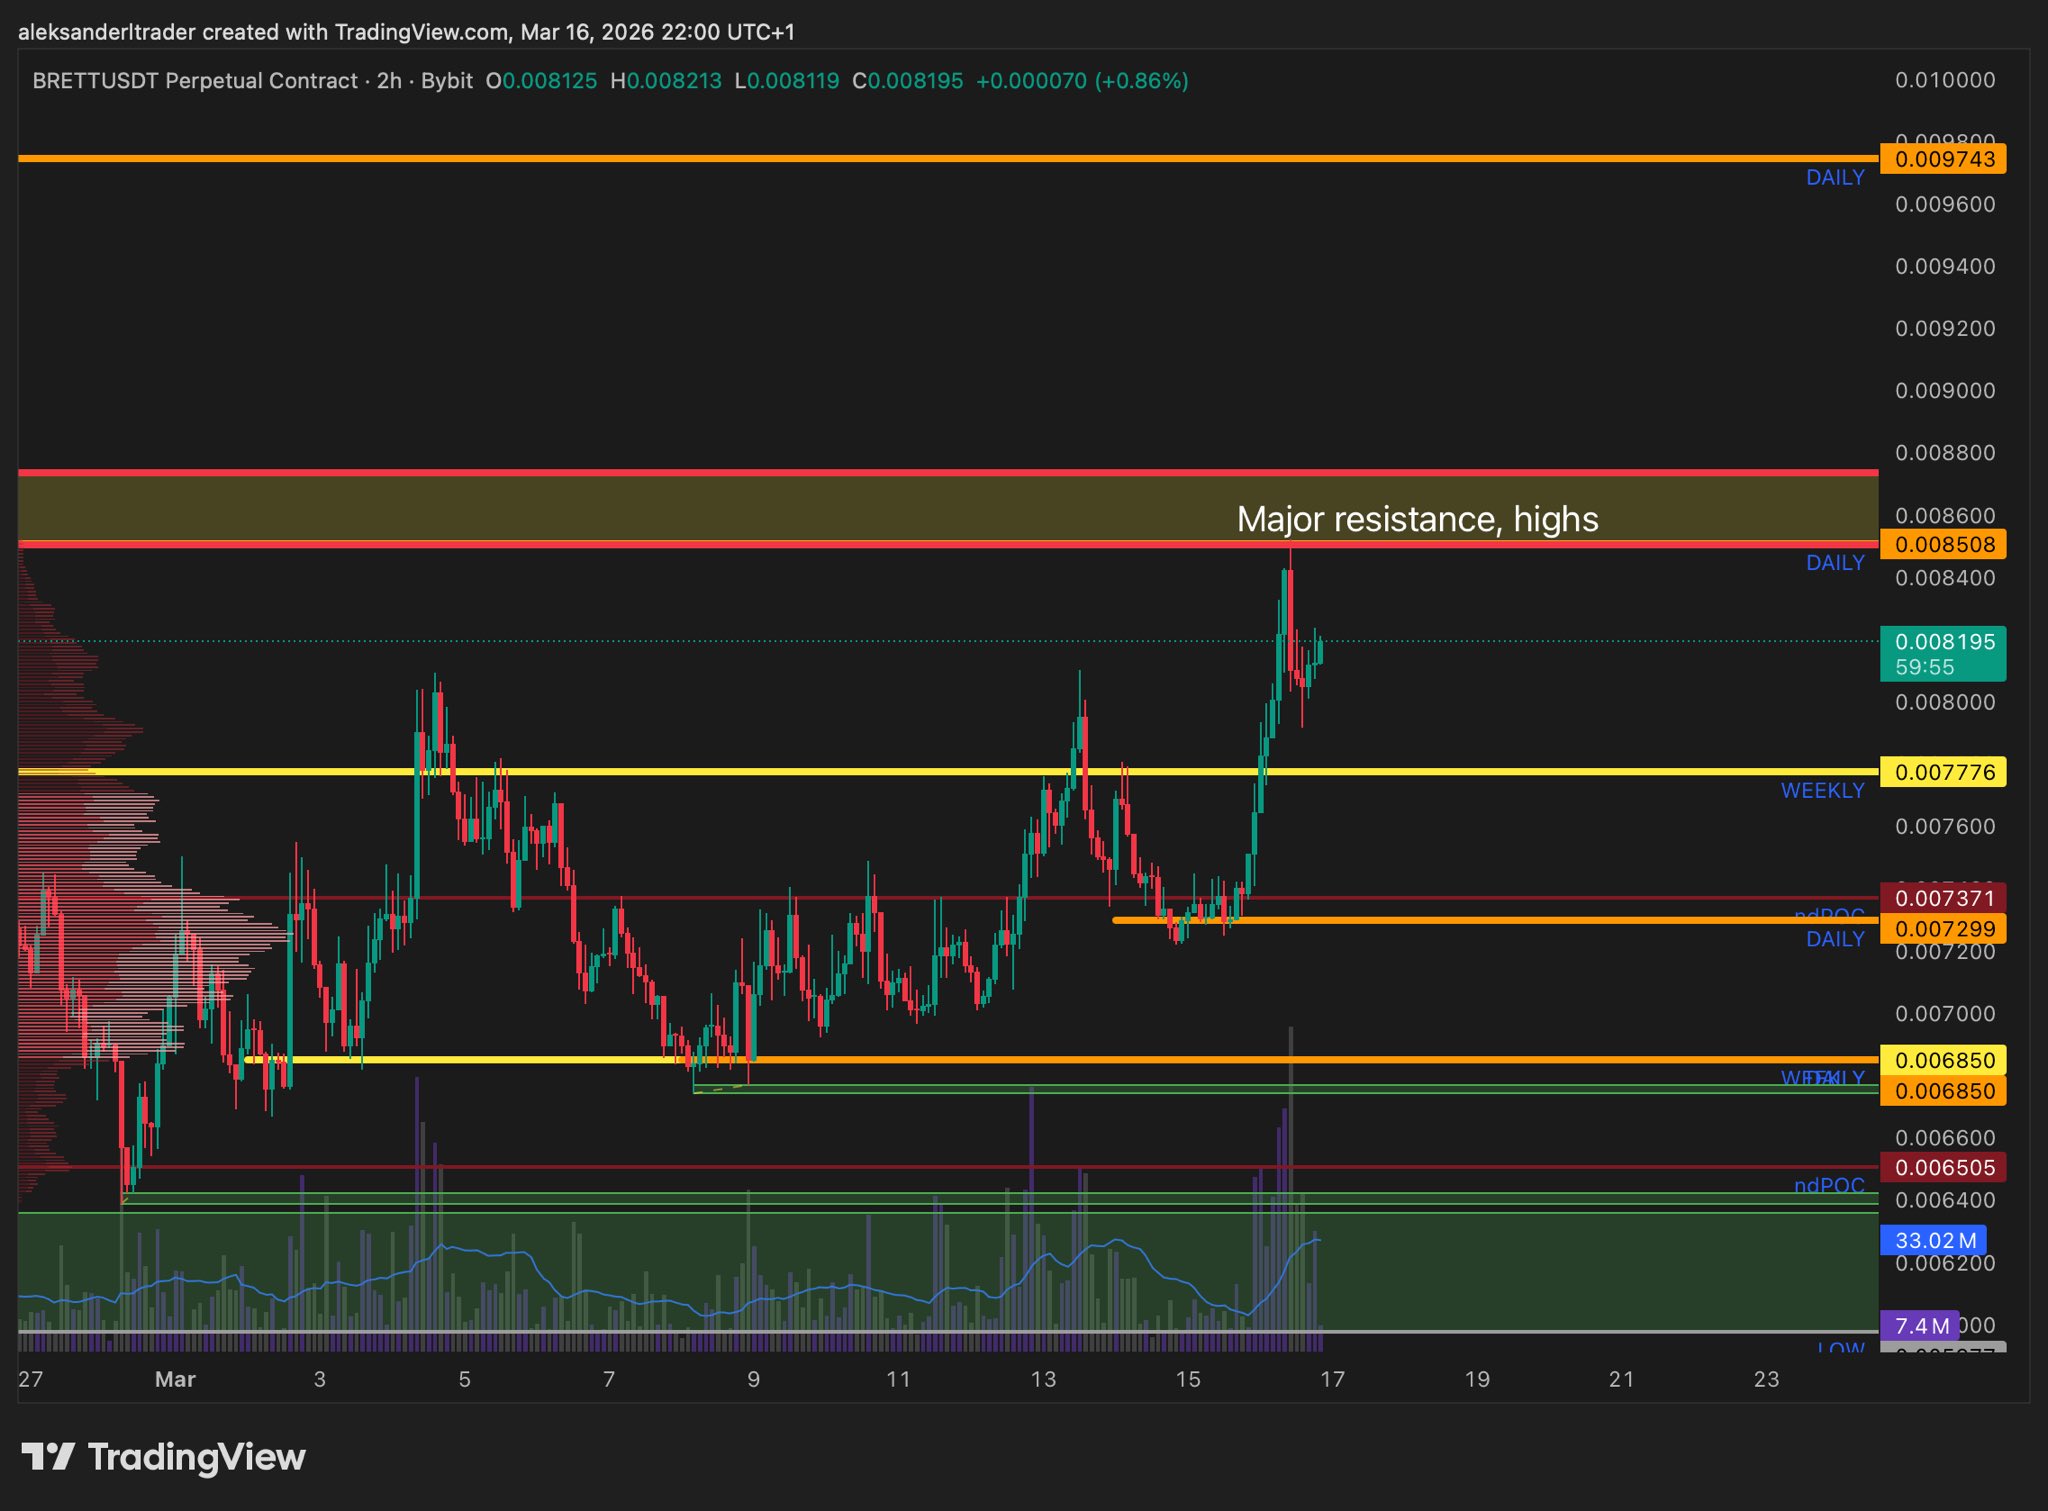Click the TradingView logo icon
This screenshot has height=1511, width=2048.
pyautogui.click(x=48, y=1456)
